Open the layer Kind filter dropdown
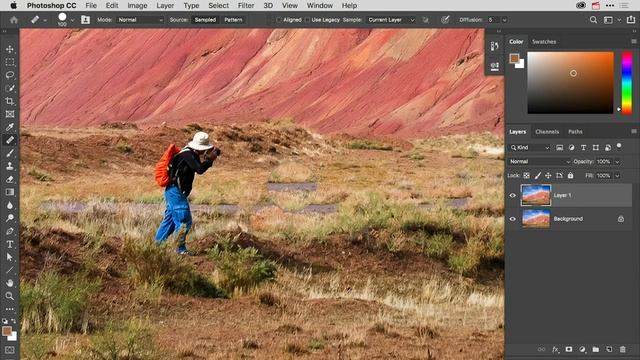640x360 pixels. click(529, 147)
